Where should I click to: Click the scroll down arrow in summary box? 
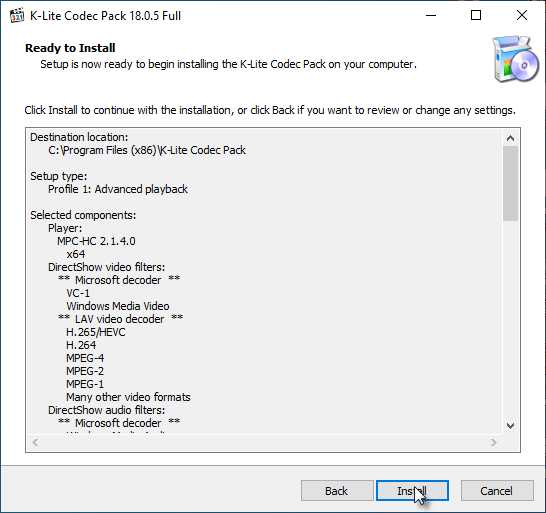click(x=510, y=426)
